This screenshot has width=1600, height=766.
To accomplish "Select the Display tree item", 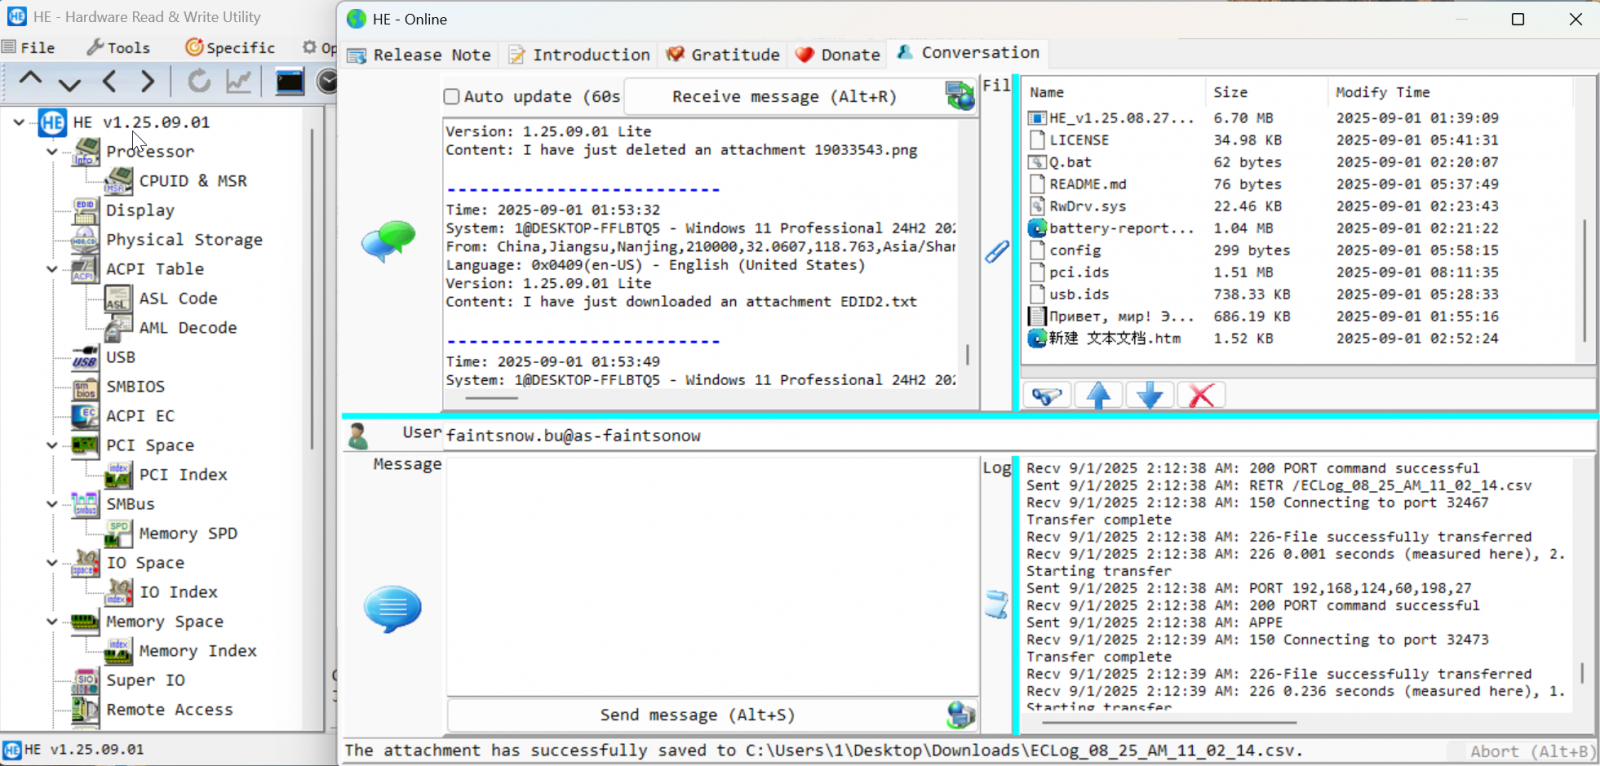I will (x=140, y=211).
